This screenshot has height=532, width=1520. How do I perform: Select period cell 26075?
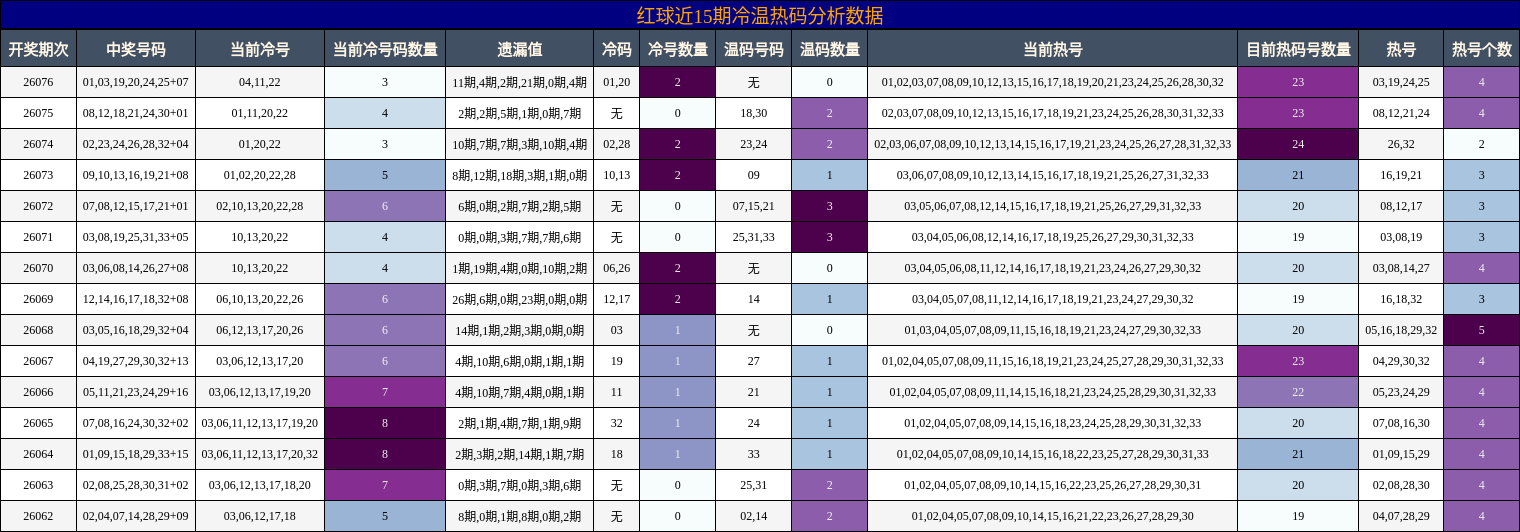click(38, 113)
